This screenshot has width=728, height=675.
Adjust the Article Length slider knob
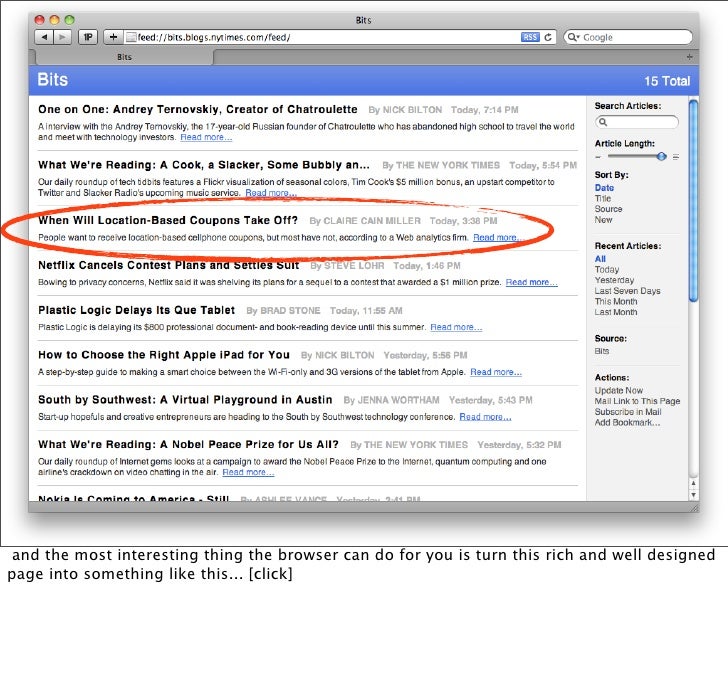pyautogui.click(x=662, y=156)
